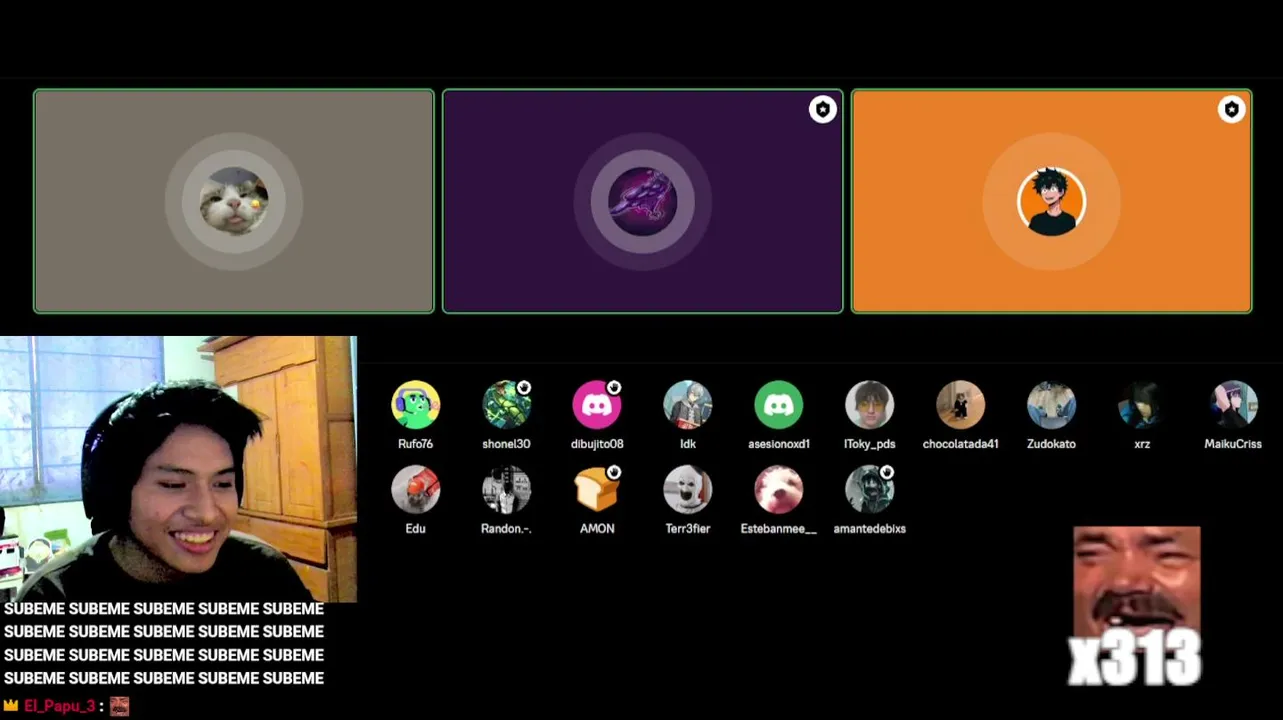Click the badge on shonel30's avatar
The image size is (1283, 720).
click(x=524, y=388)
